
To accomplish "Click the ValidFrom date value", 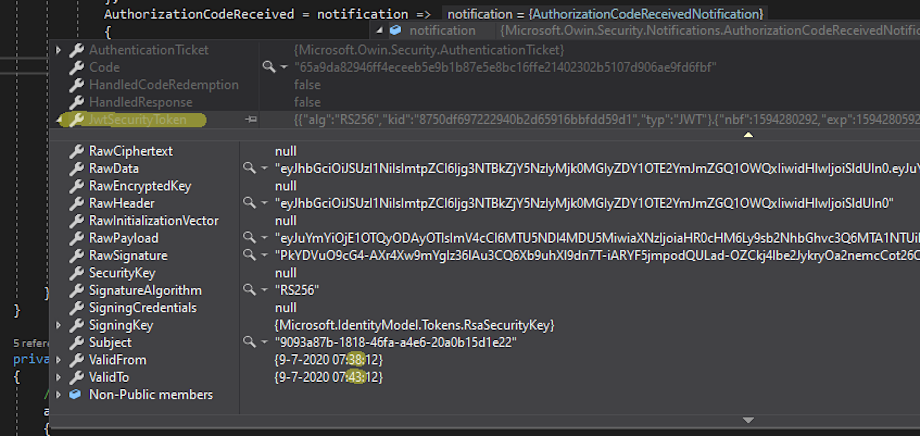I will pos(329,360).
